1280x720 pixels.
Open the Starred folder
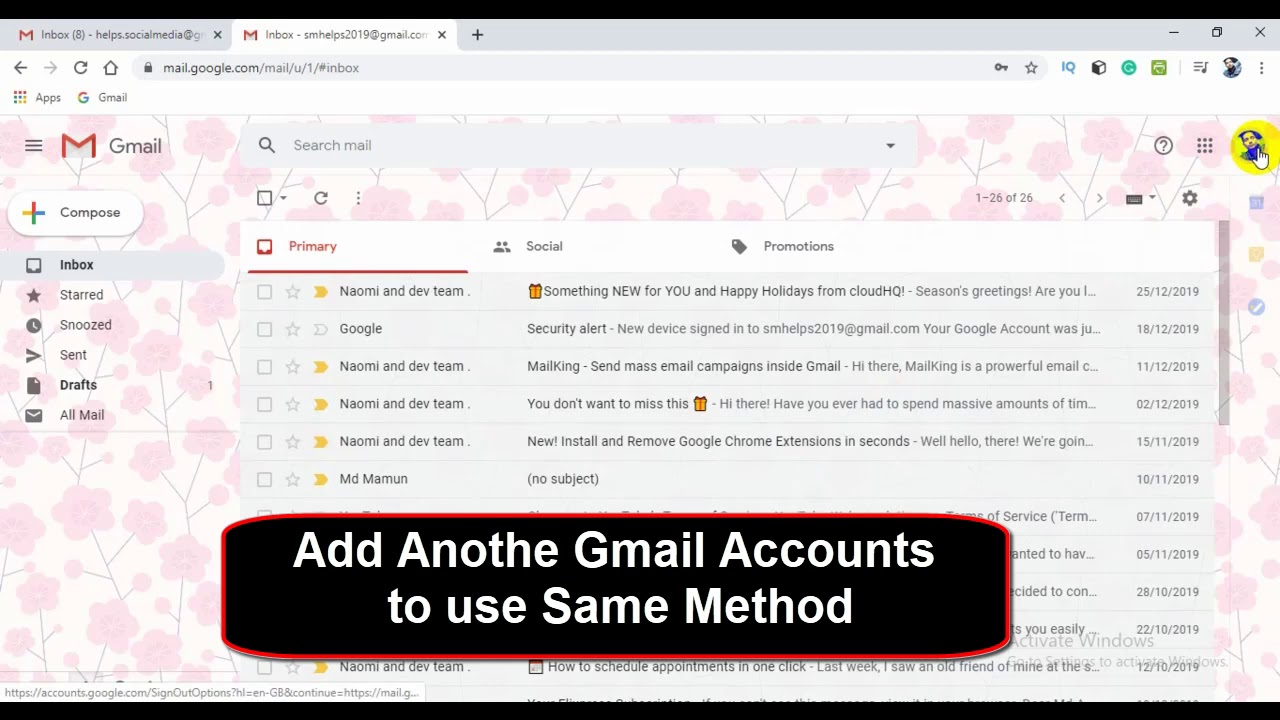tap(112, 295)
